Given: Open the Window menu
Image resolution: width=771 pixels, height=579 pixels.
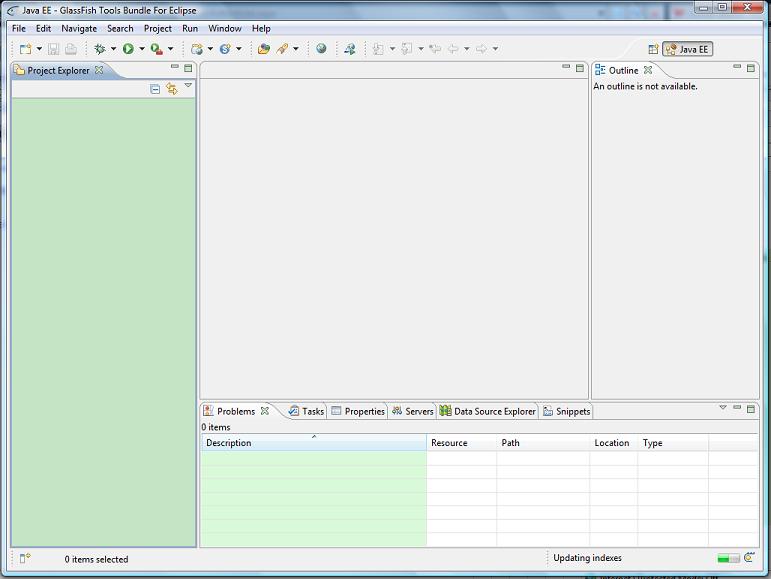Looking at the screenshot, I should [x=225, y=29].
